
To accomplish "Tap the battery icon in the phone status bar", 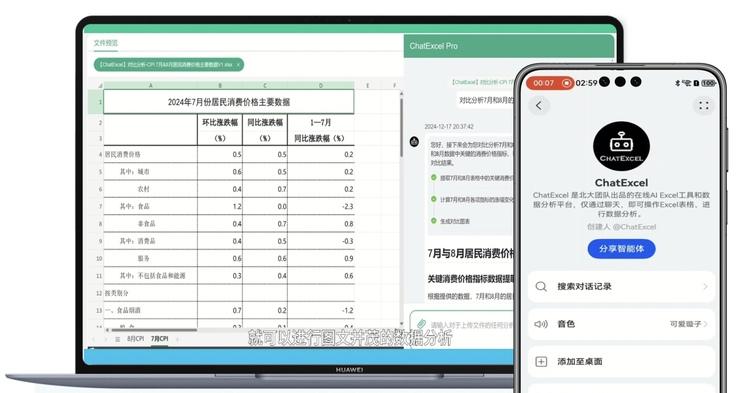I will (709, 83).
